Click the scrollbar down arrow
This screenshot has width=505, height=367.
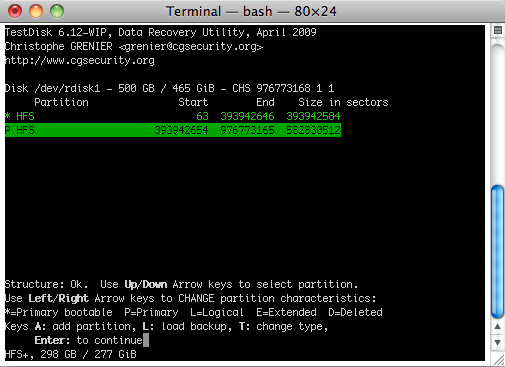coord(498,342)
